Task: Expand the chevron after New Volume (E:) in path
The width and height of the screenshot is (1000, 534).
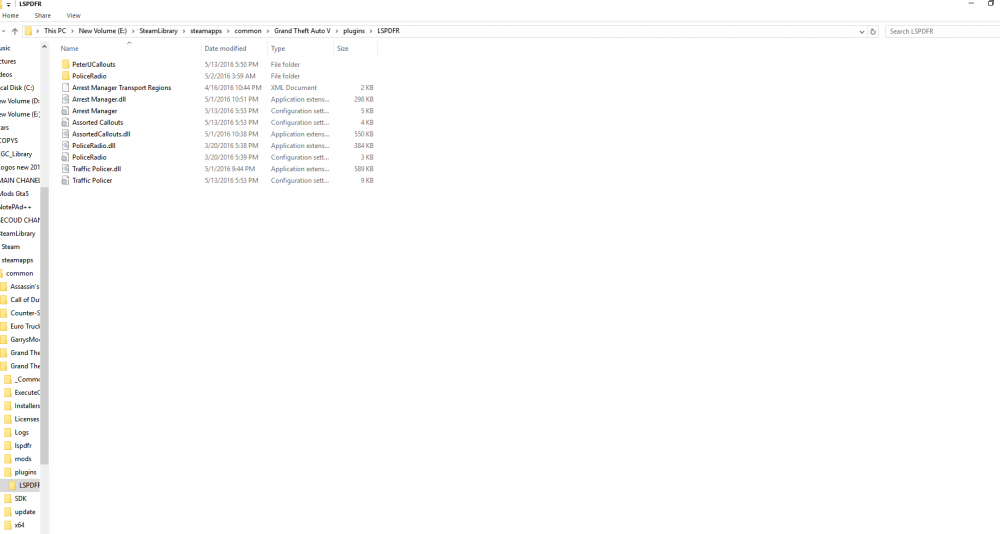Action: pos(133,31)
